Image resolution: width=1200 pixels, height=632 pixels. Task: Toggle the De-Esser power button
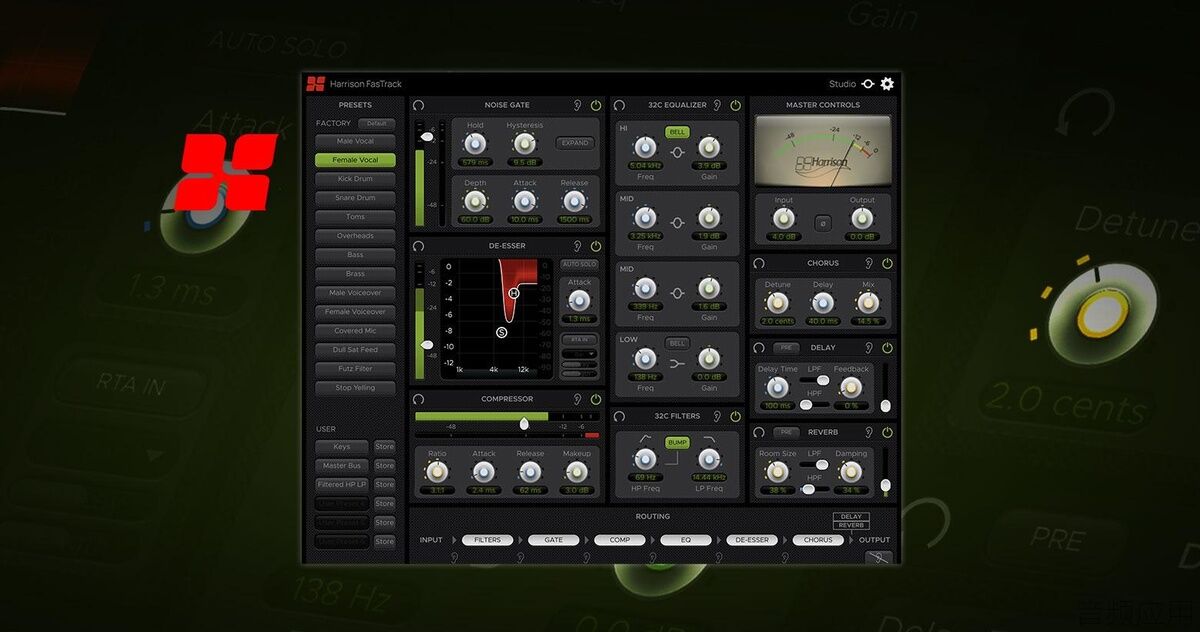point(596,246)
